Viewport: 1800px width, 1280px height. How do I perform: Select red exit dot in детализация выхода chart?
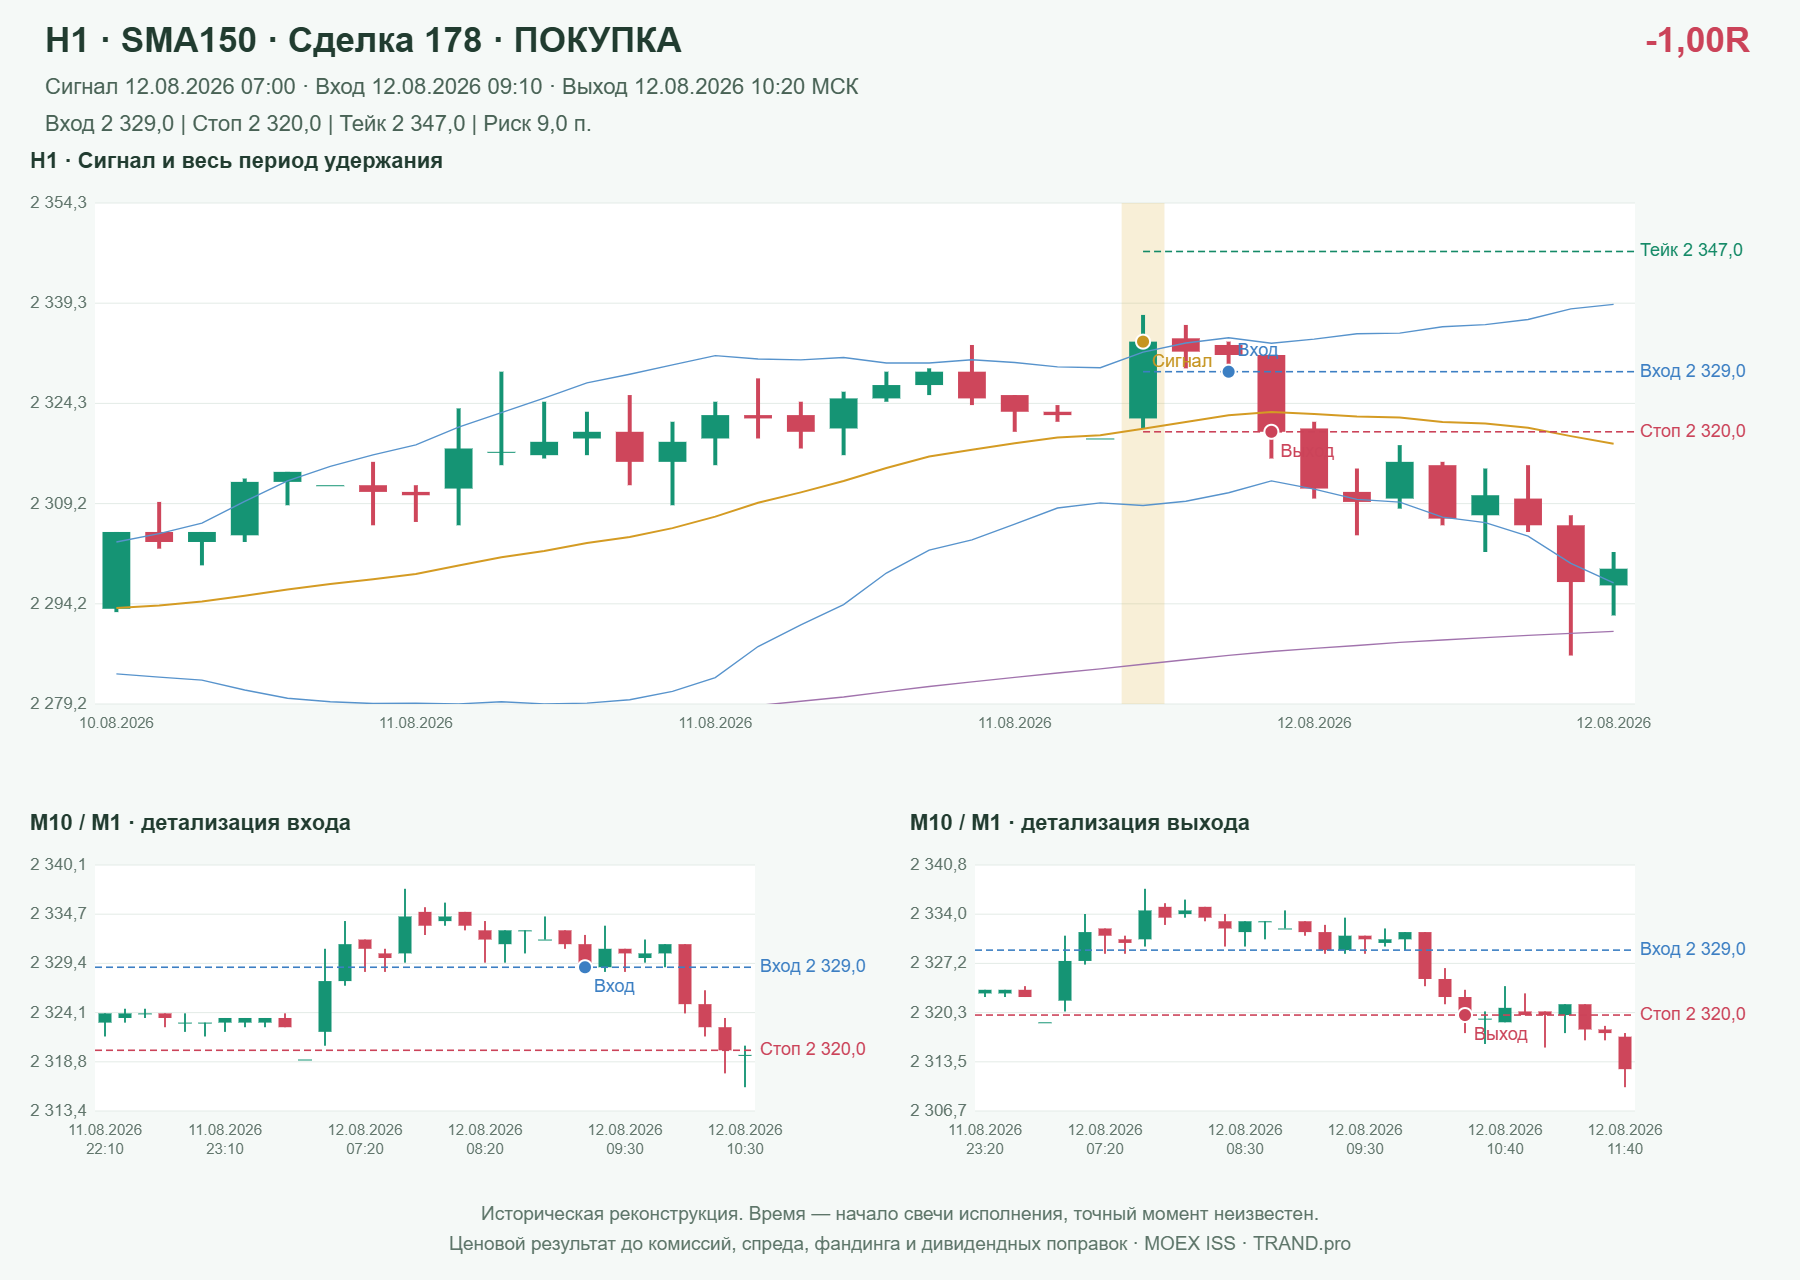click(1465, 1015)
